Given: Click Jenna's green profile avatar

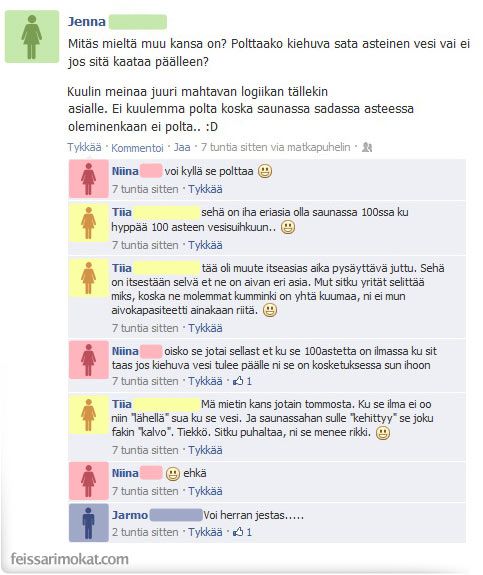Looking at the screenshot, I should 32,37.
